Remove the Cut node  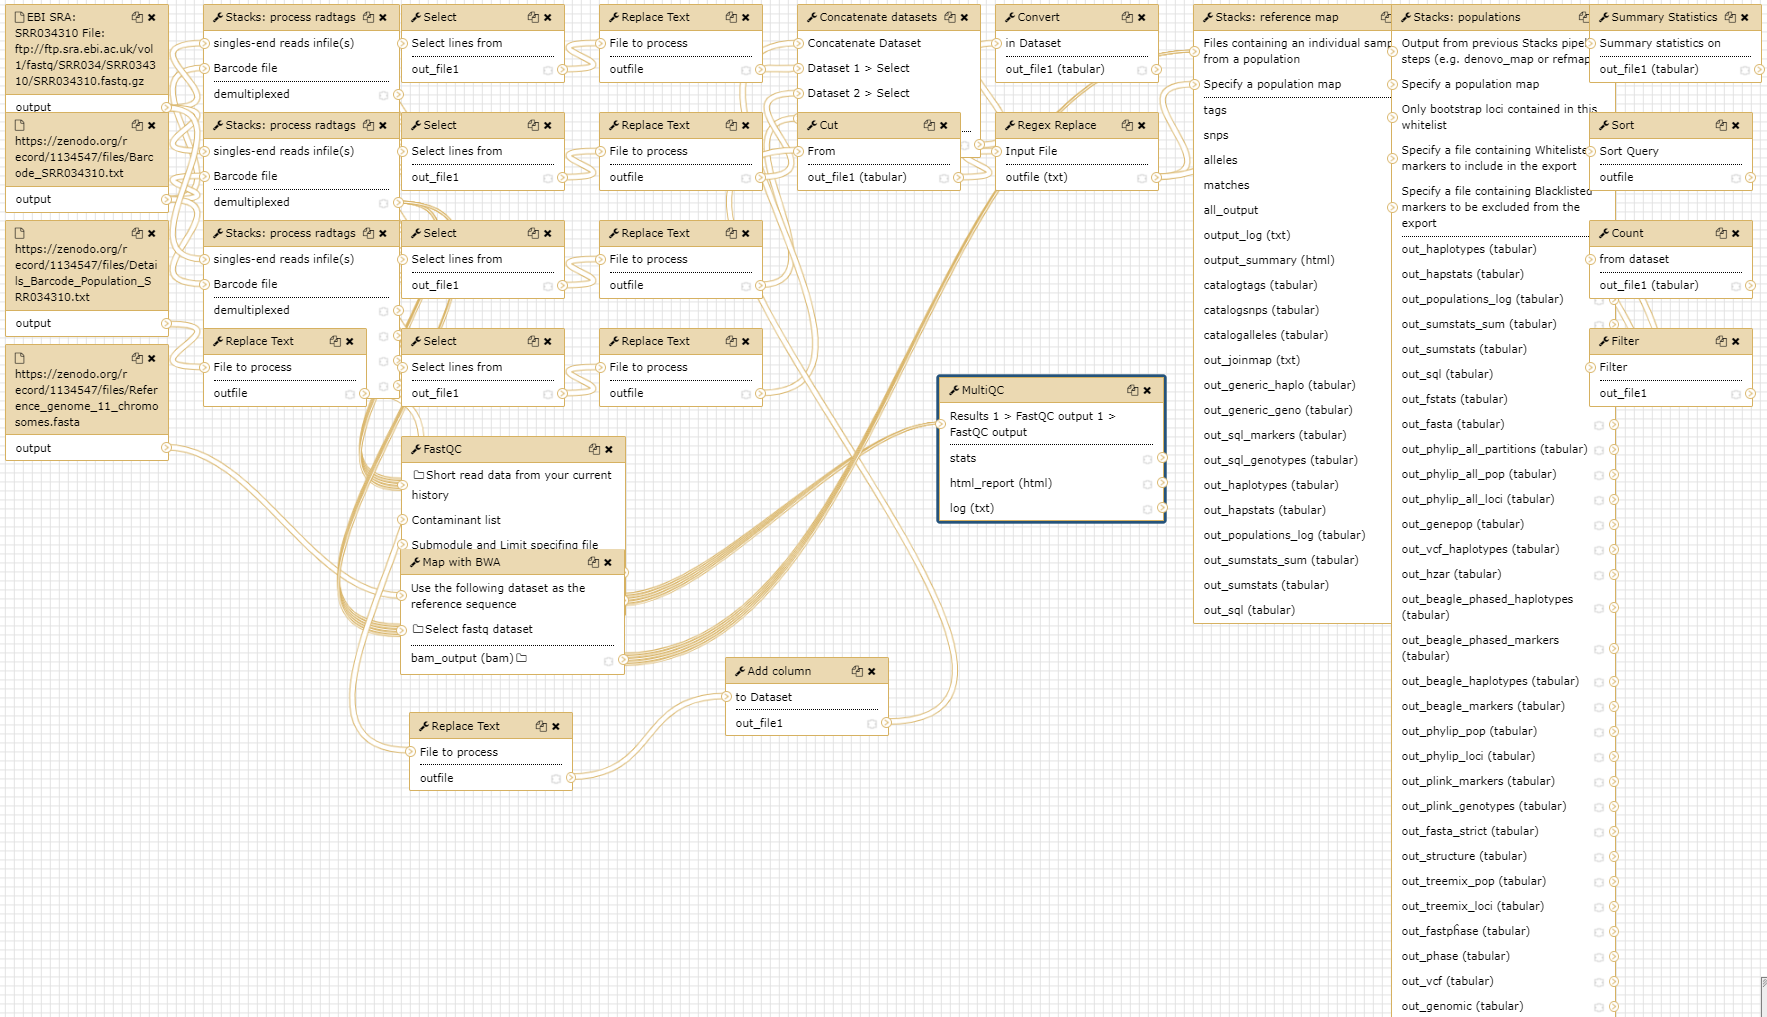click(x=944, y=125)
